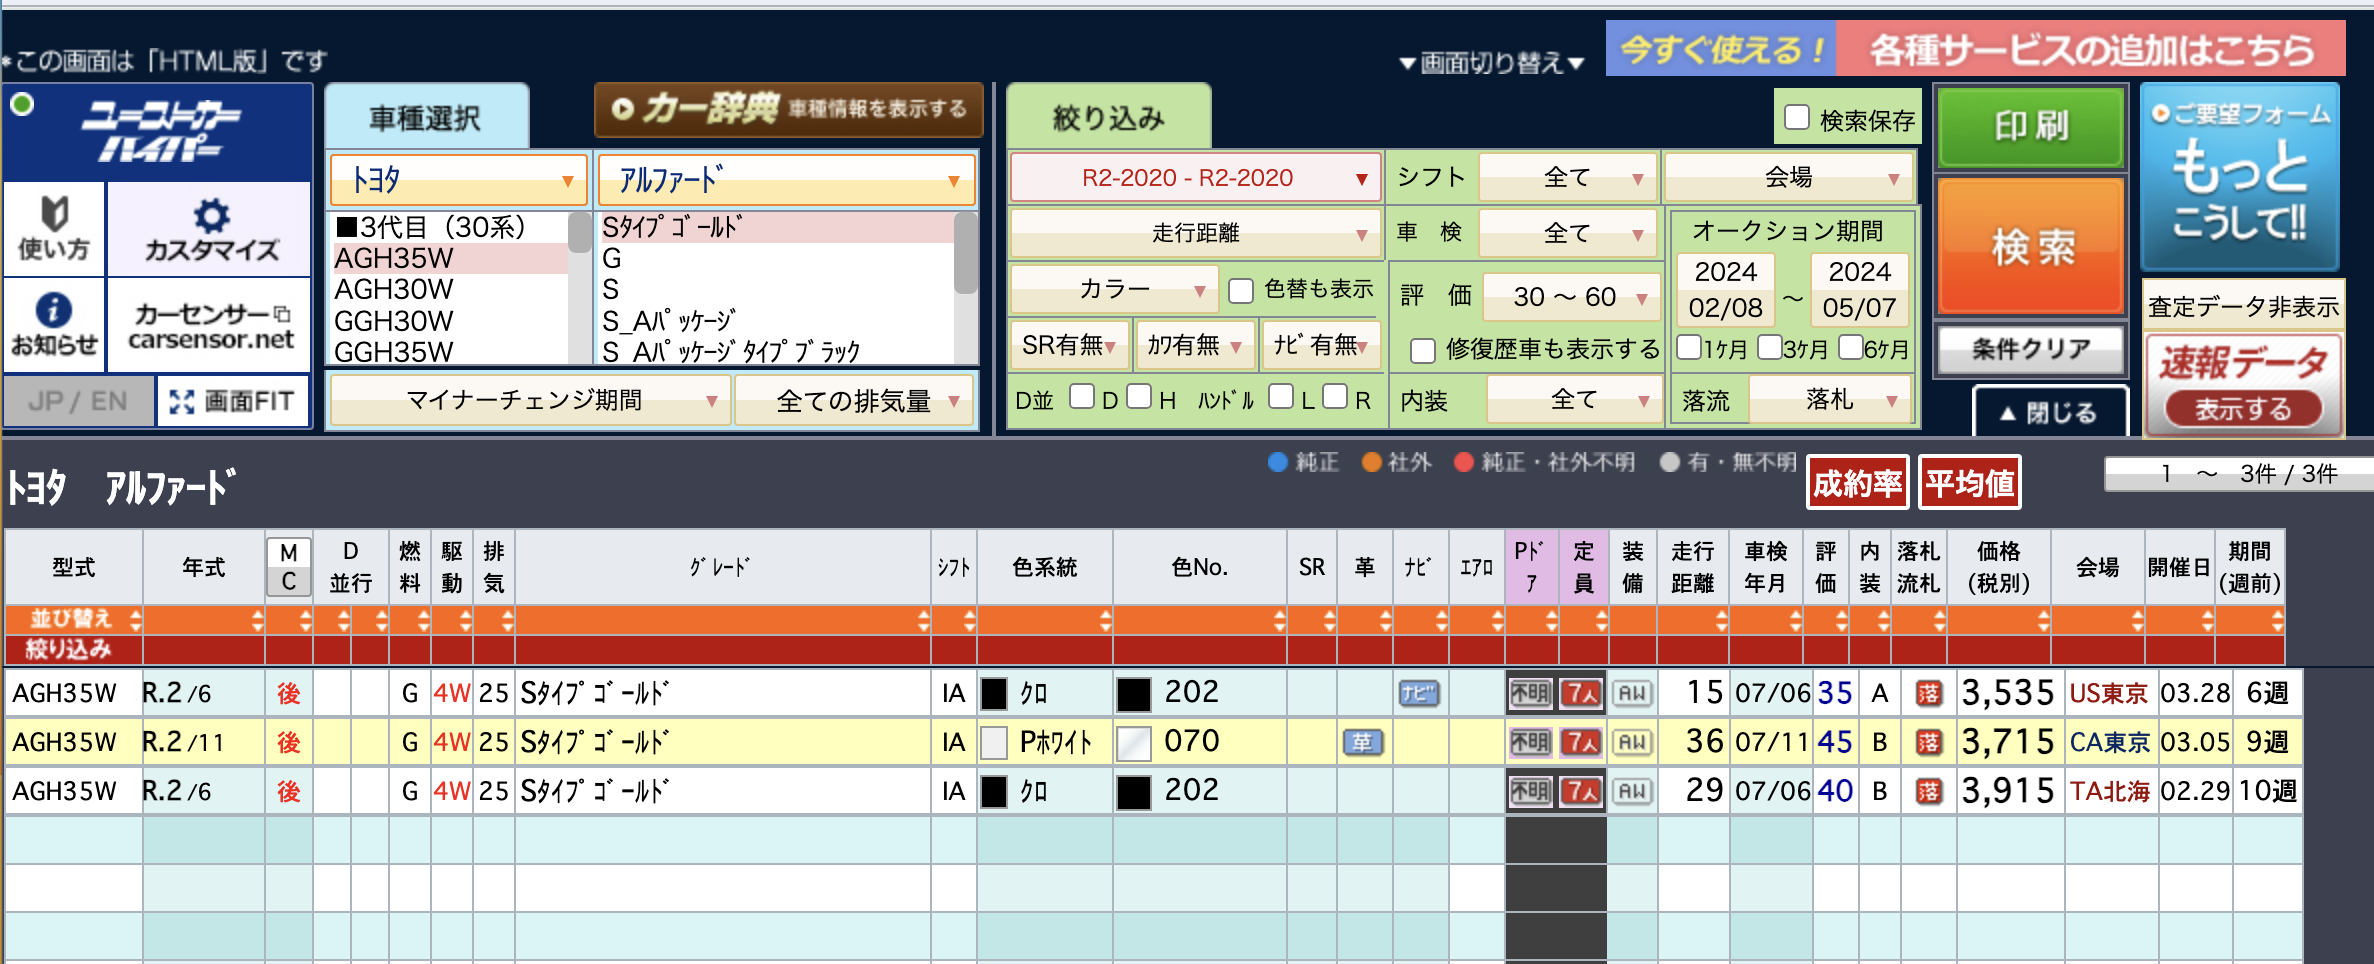The width and height of the screenshot is (2374, 964).
Task: Click the 画面FIT screen fit icon
Action: pos(232,401)
